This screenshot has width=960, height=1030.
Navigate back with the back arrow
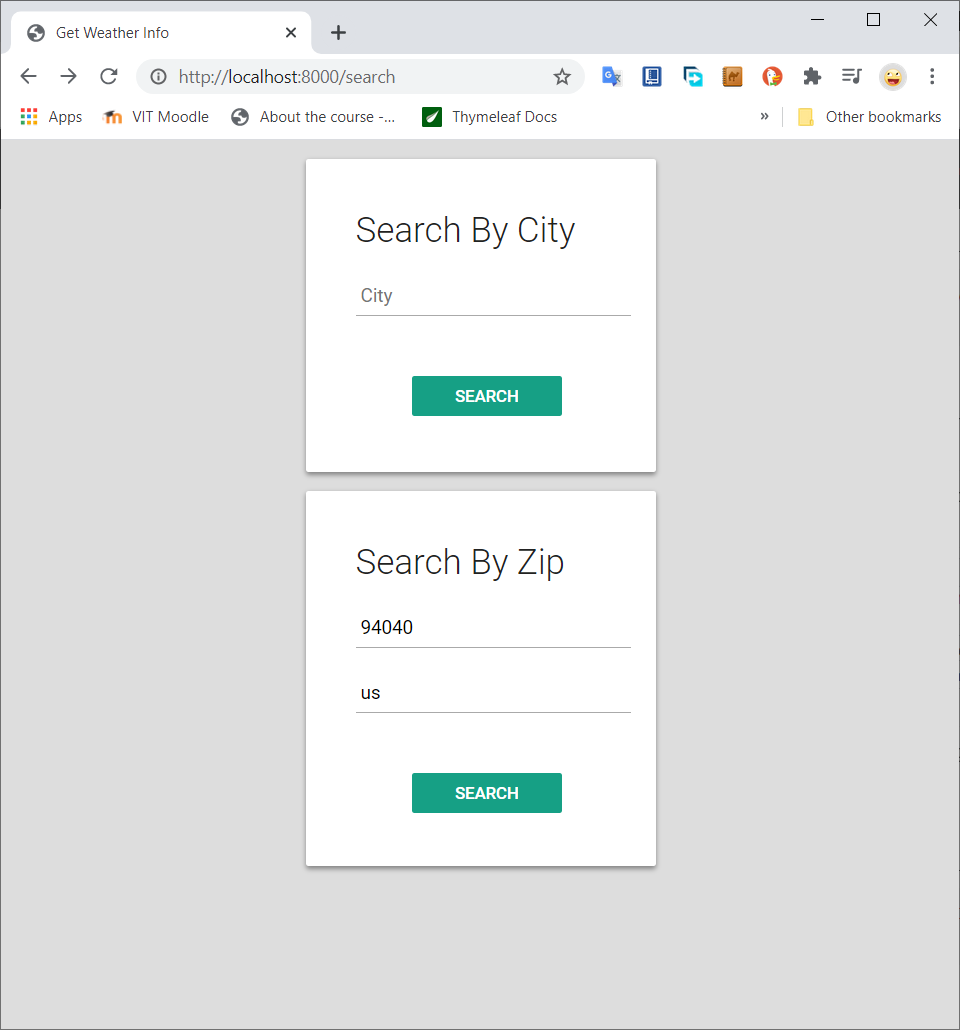coord(28,76)
